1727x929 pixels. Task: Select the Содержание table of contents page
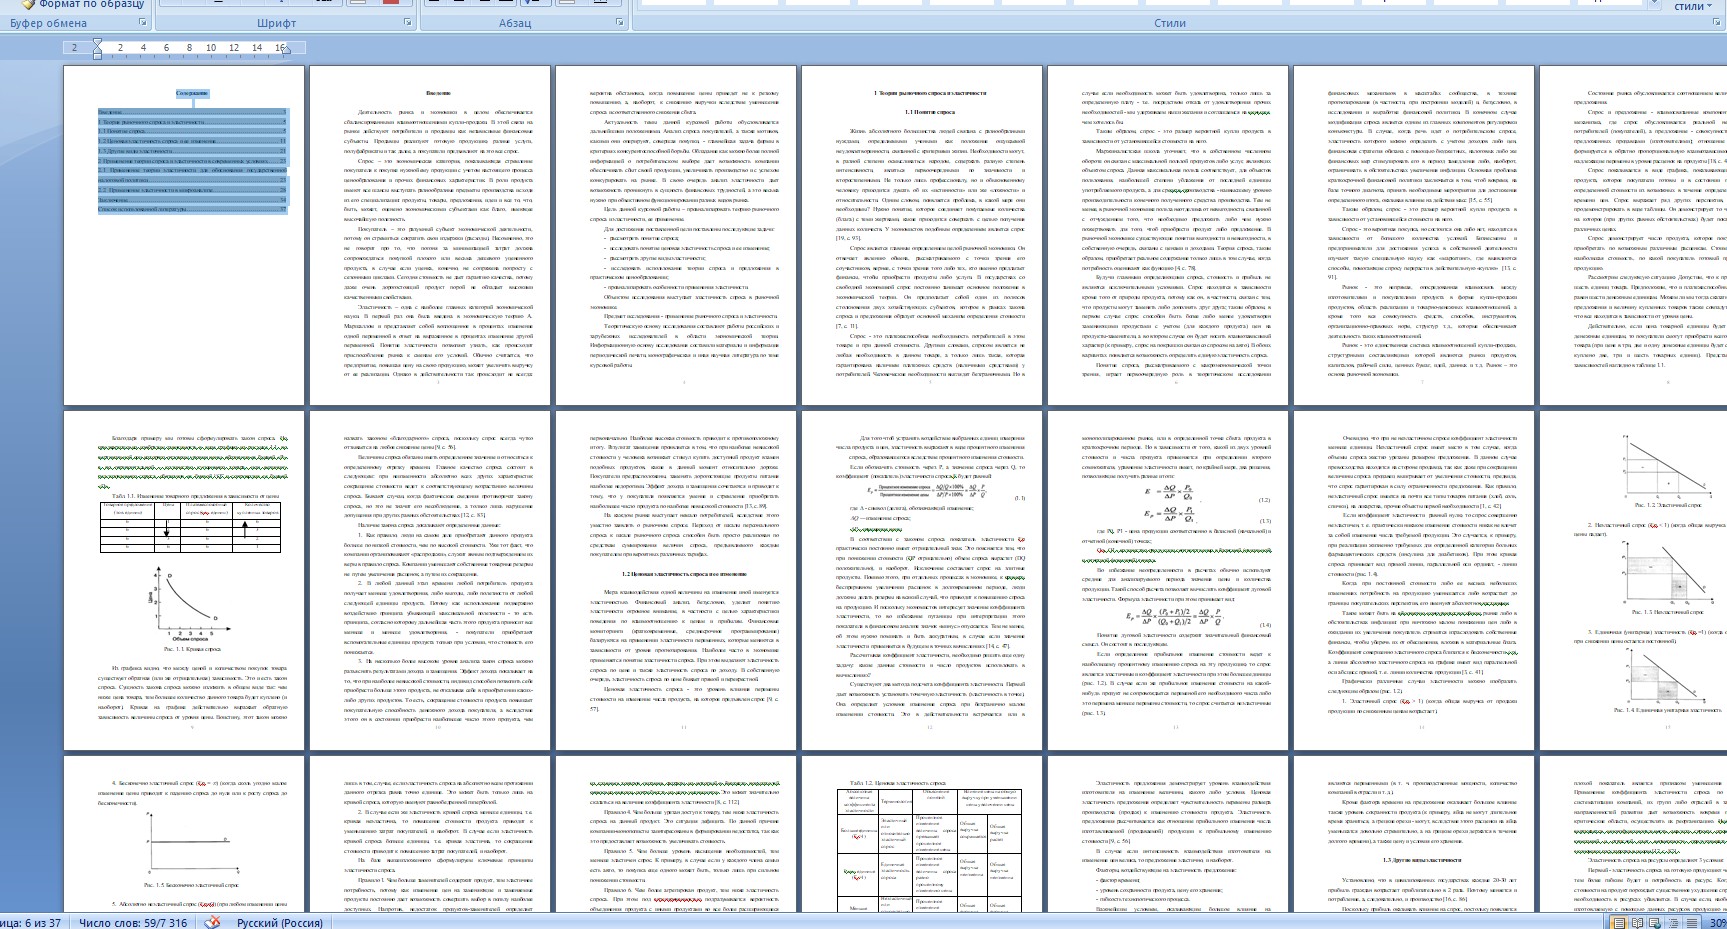pos(184,236)
